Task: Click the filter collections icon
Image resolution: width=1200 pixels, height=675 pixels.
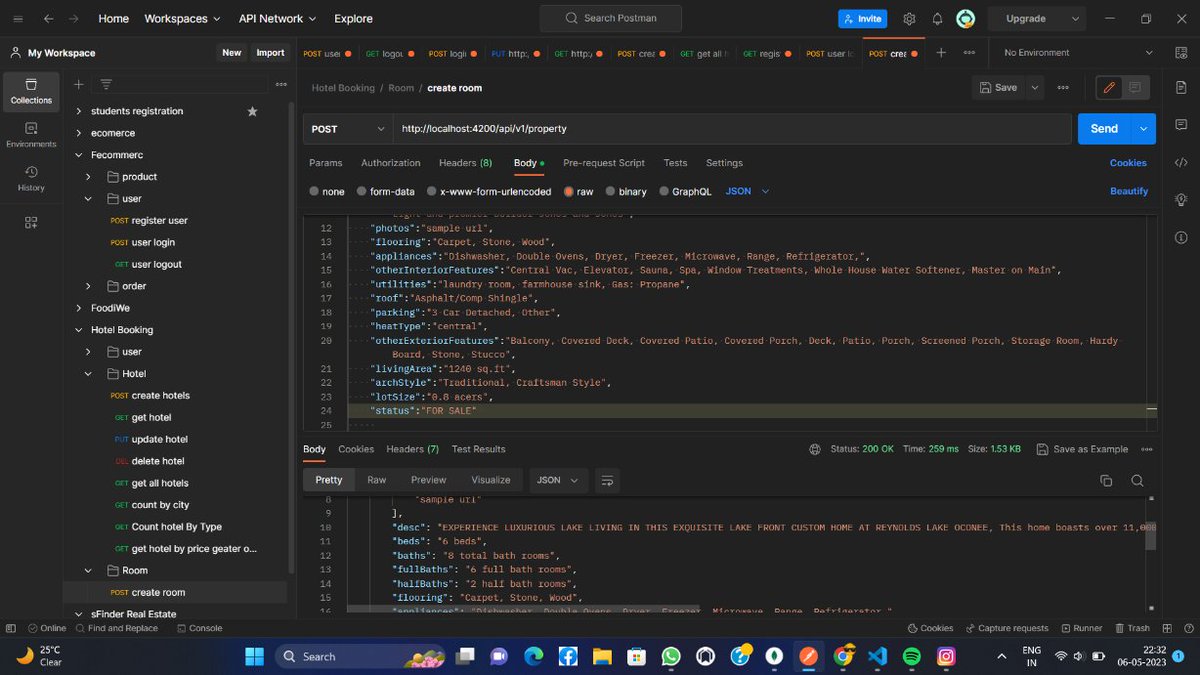Action: click(x=106, y=84)
